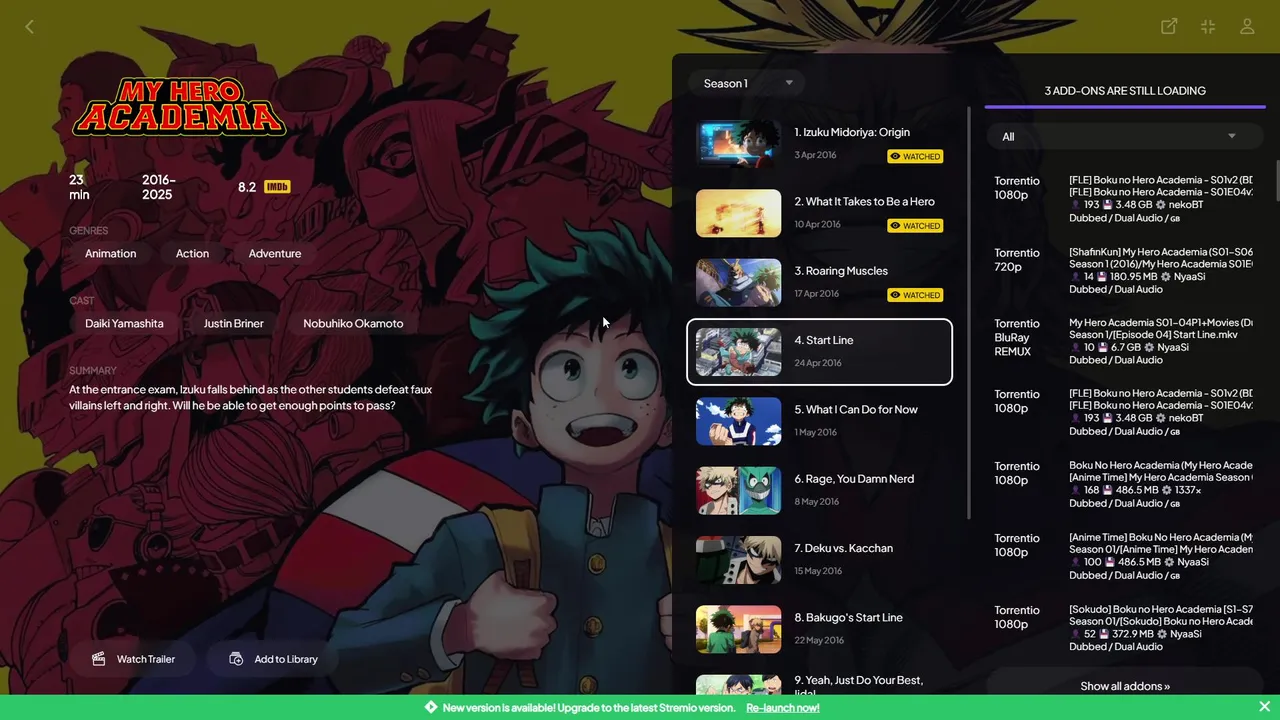Select episode 5. What I Can Do for Now
The image size is (1280, 720).
820,421
